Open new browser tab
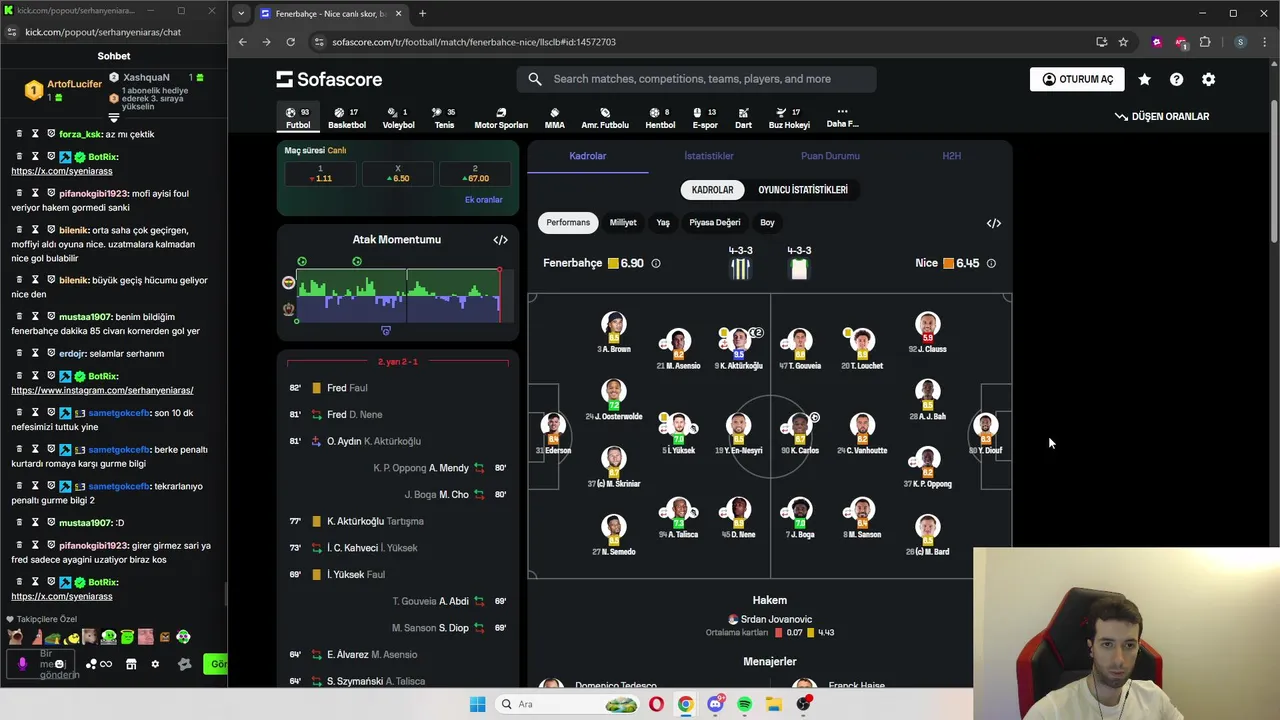The height and width of the screenshot is (720, 1280). click(x=422, y=14)
